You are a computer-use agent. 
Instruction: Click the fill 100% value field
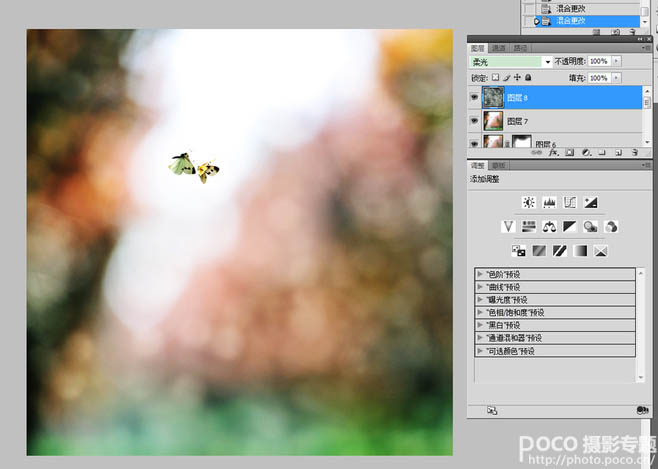pos(599,78)
